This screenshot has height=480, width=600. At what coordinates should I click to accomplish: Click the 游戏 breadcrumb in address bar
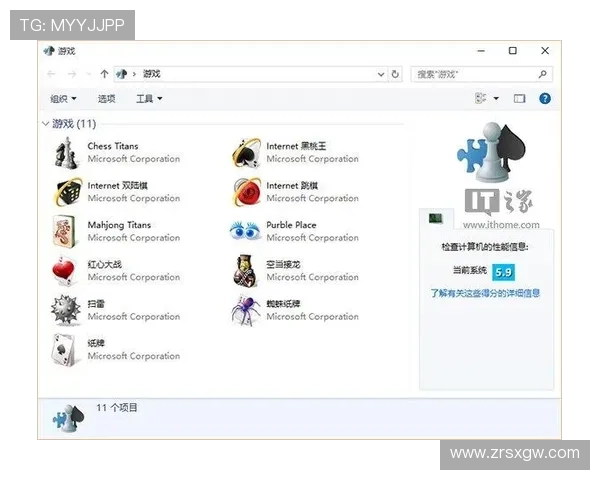[152, 74]
